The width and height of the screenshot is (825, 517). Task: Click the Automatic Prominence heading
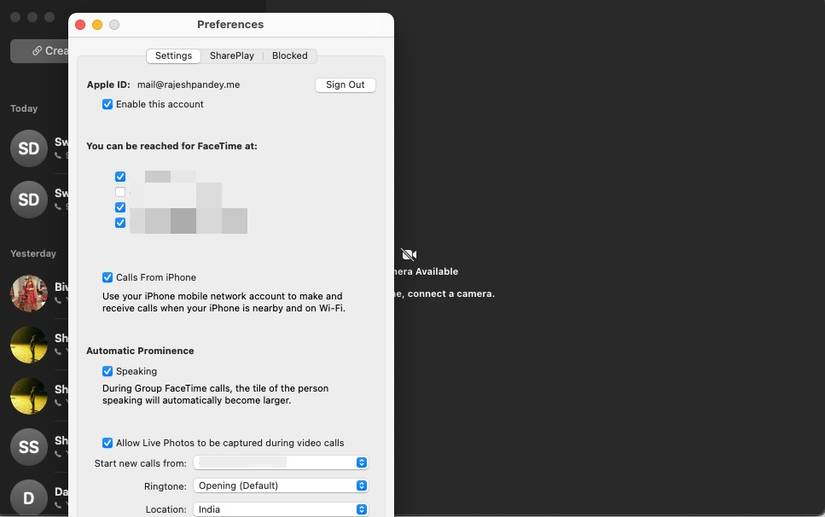click(x=140, y=351)
